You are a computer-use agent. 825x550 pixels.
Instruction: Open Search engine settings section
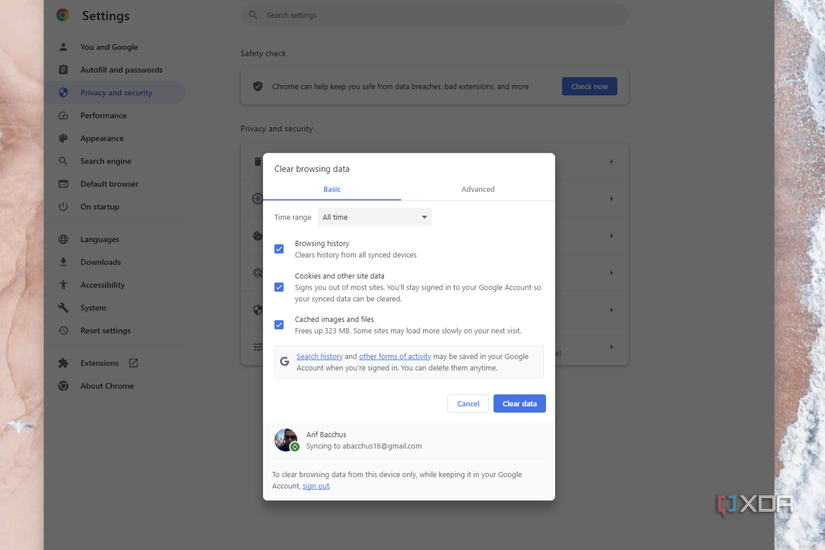point(106,161)
